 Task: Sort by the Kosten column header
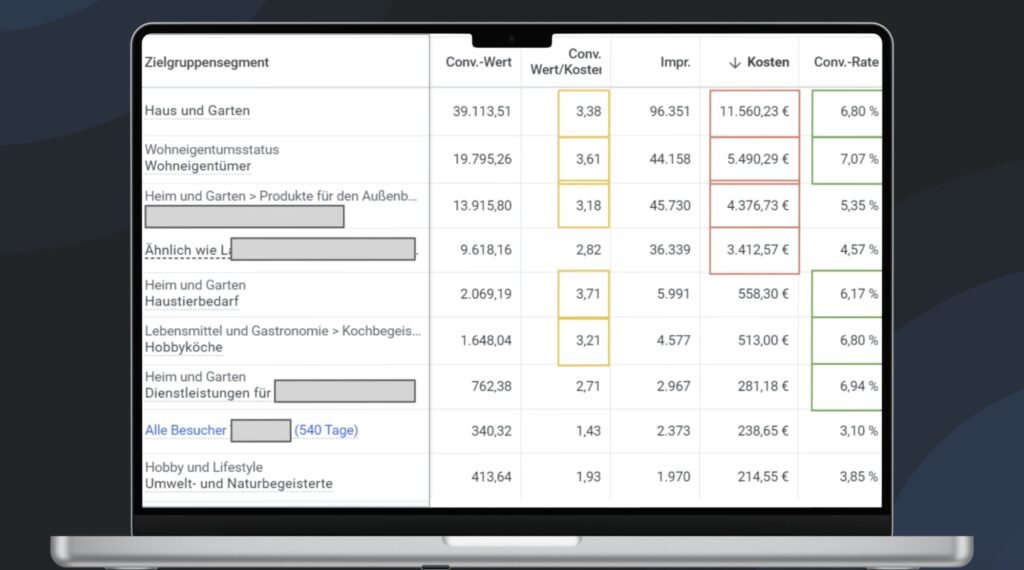click(768, 62)
